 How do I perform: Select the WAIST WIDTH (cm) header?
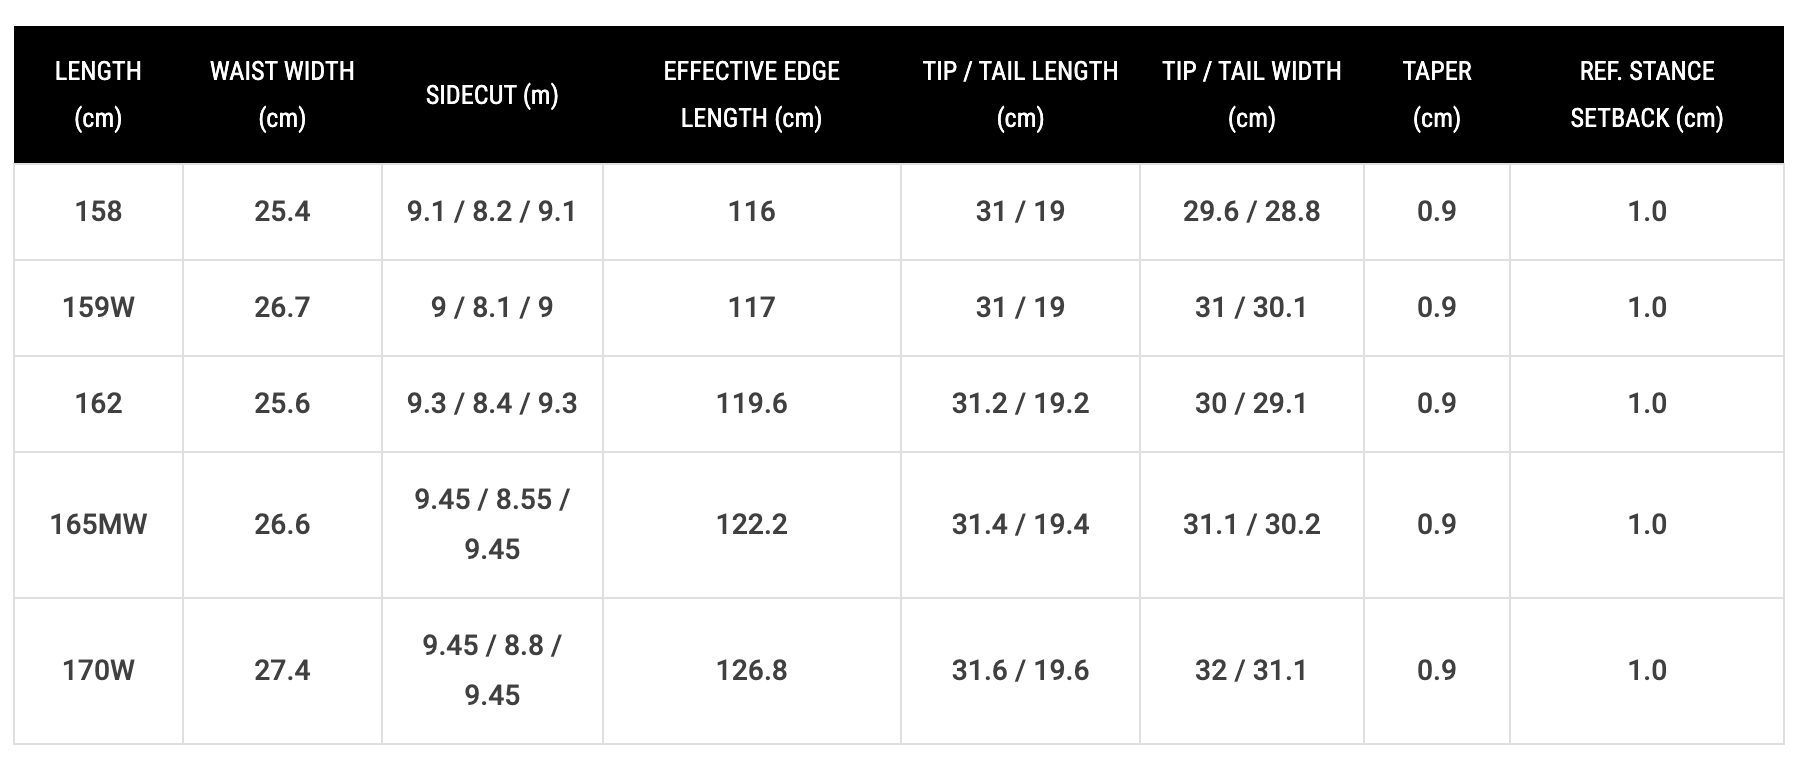point(282,94)
